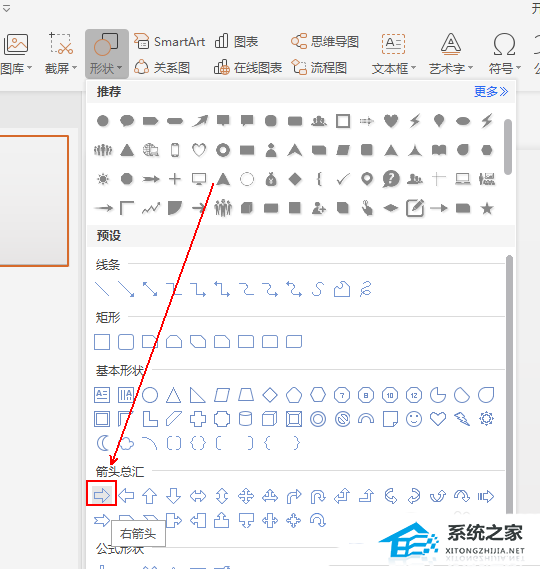540x569 pixels.
Task: Select the rounded rectangle shape under 矩形
Action: click(x=126, y=342)
